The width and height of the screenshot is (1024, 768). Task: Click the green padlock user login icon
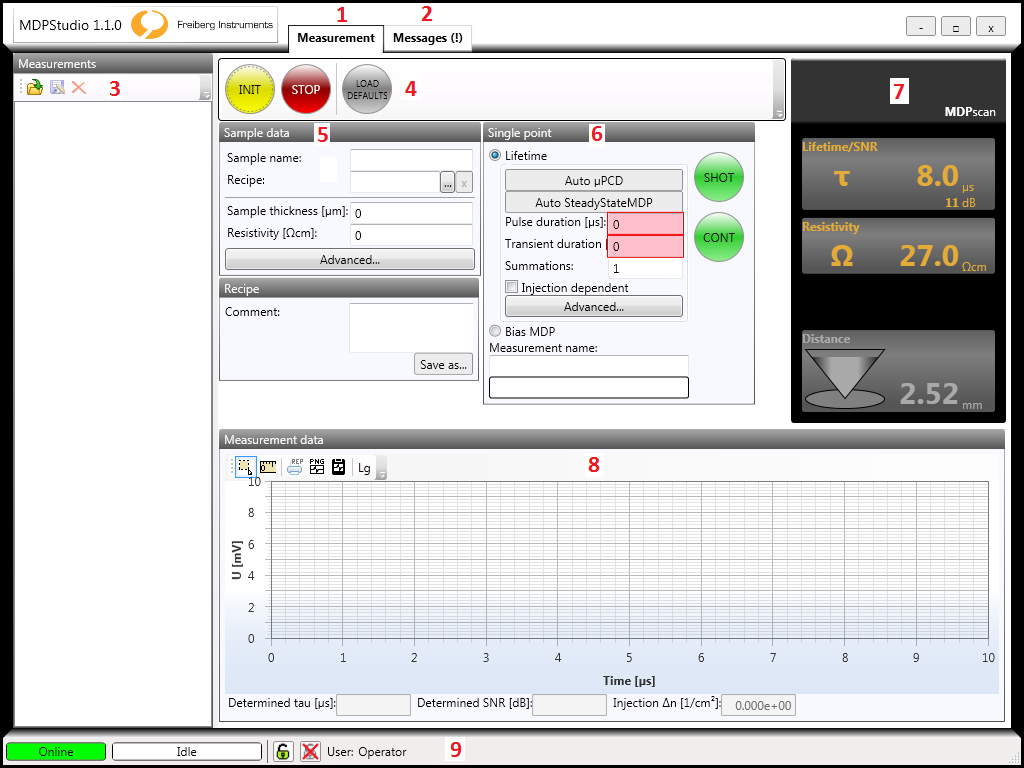(283, 752)
